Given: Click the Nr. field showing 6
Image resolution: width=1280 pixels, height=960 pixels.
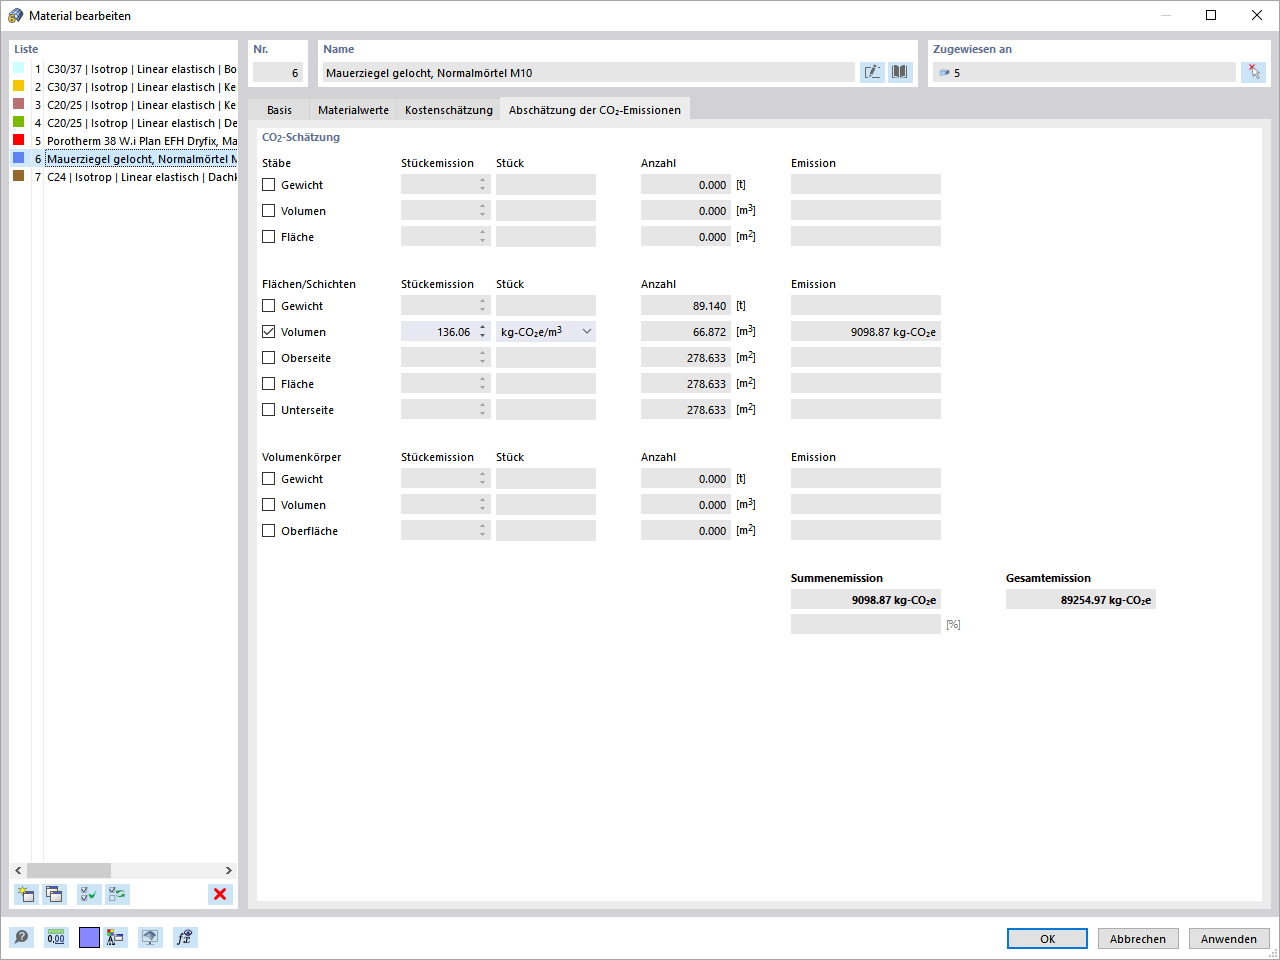Looking at the screenshot, I should [277, 73].
